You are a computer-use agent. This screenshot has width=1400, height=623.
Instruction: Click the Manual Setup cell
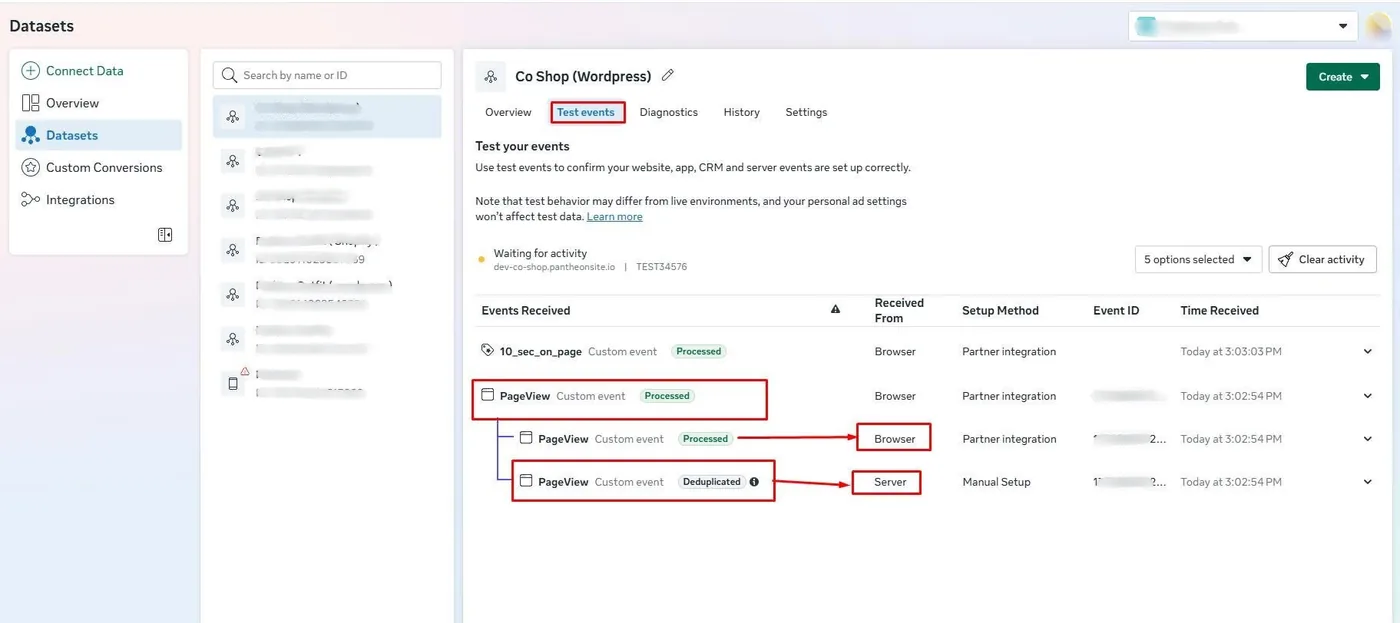[996, 482]
